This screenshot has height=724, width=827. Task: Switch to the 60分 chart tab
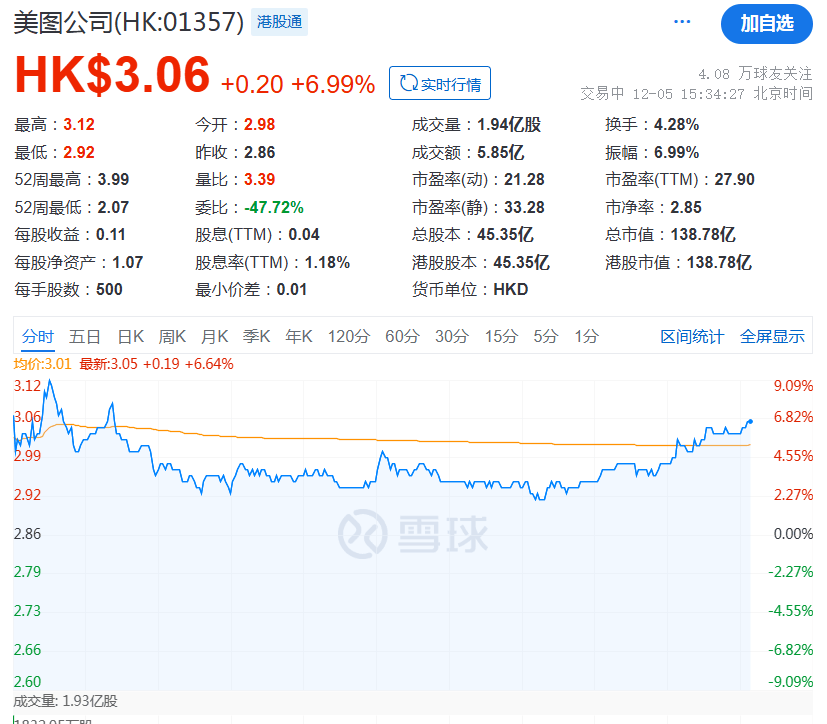point(401,337)
